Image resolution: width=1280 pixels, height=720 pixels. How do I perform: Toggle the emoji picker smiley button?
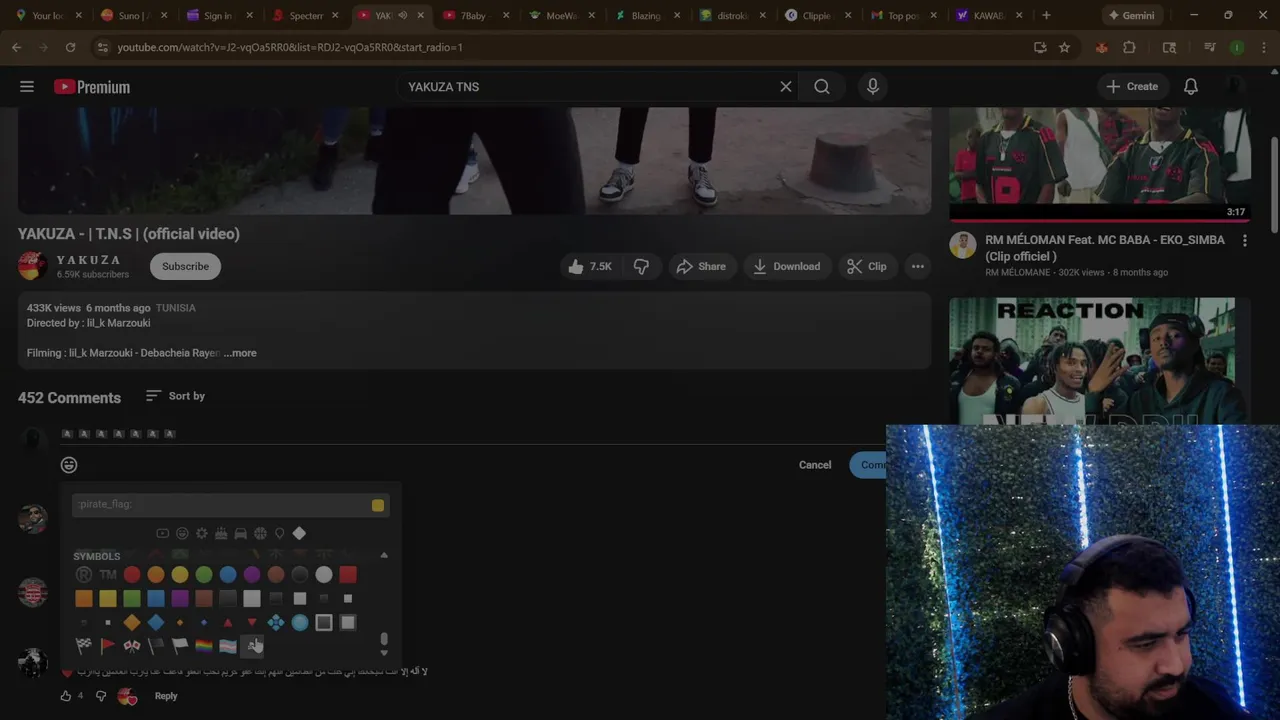click(69, 465)
